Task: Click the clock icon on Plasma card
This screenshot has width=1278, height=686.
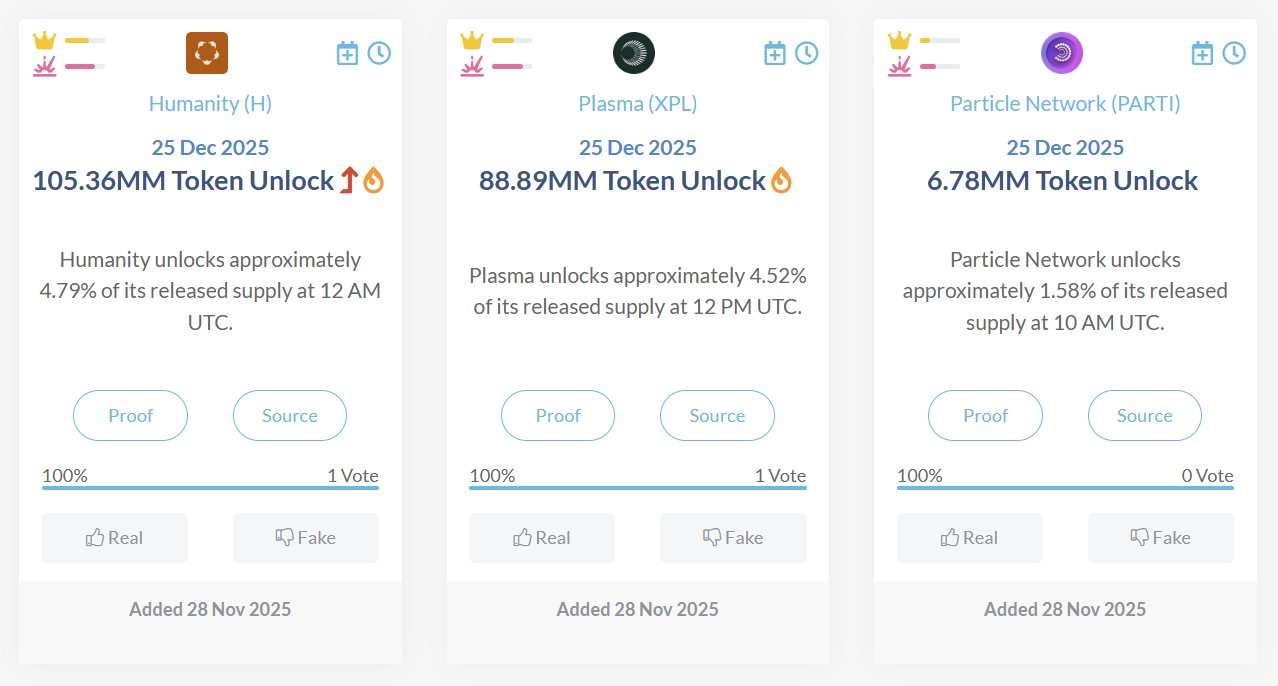Action: click(x=806, y=53)
